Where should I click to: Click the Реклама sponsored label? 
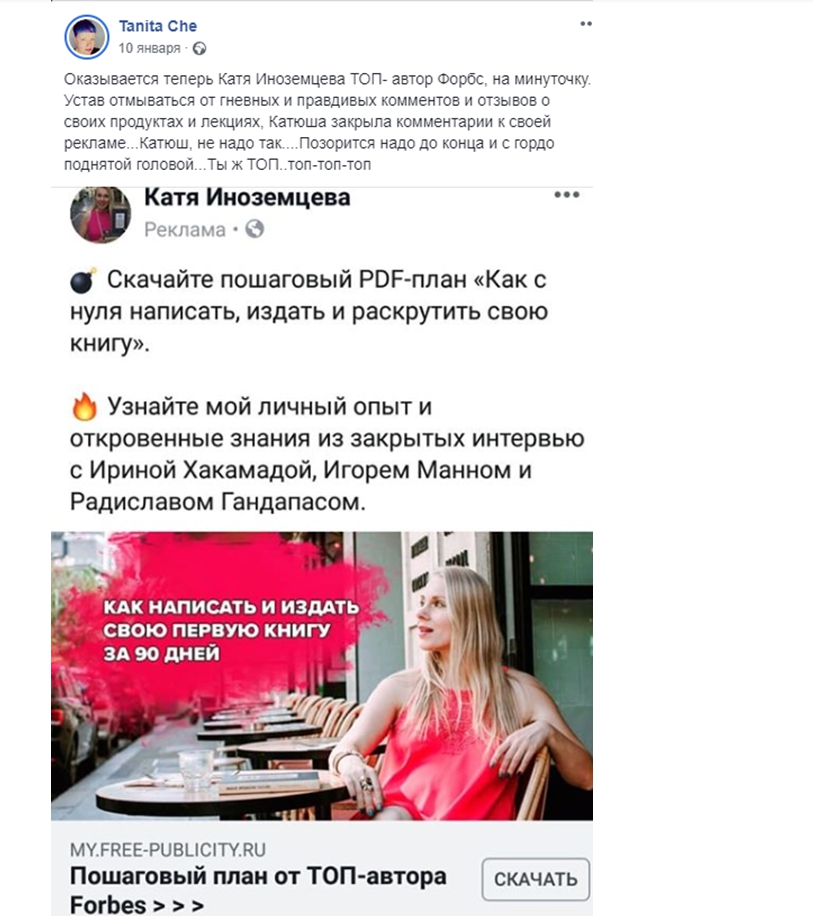coord(185,230)
